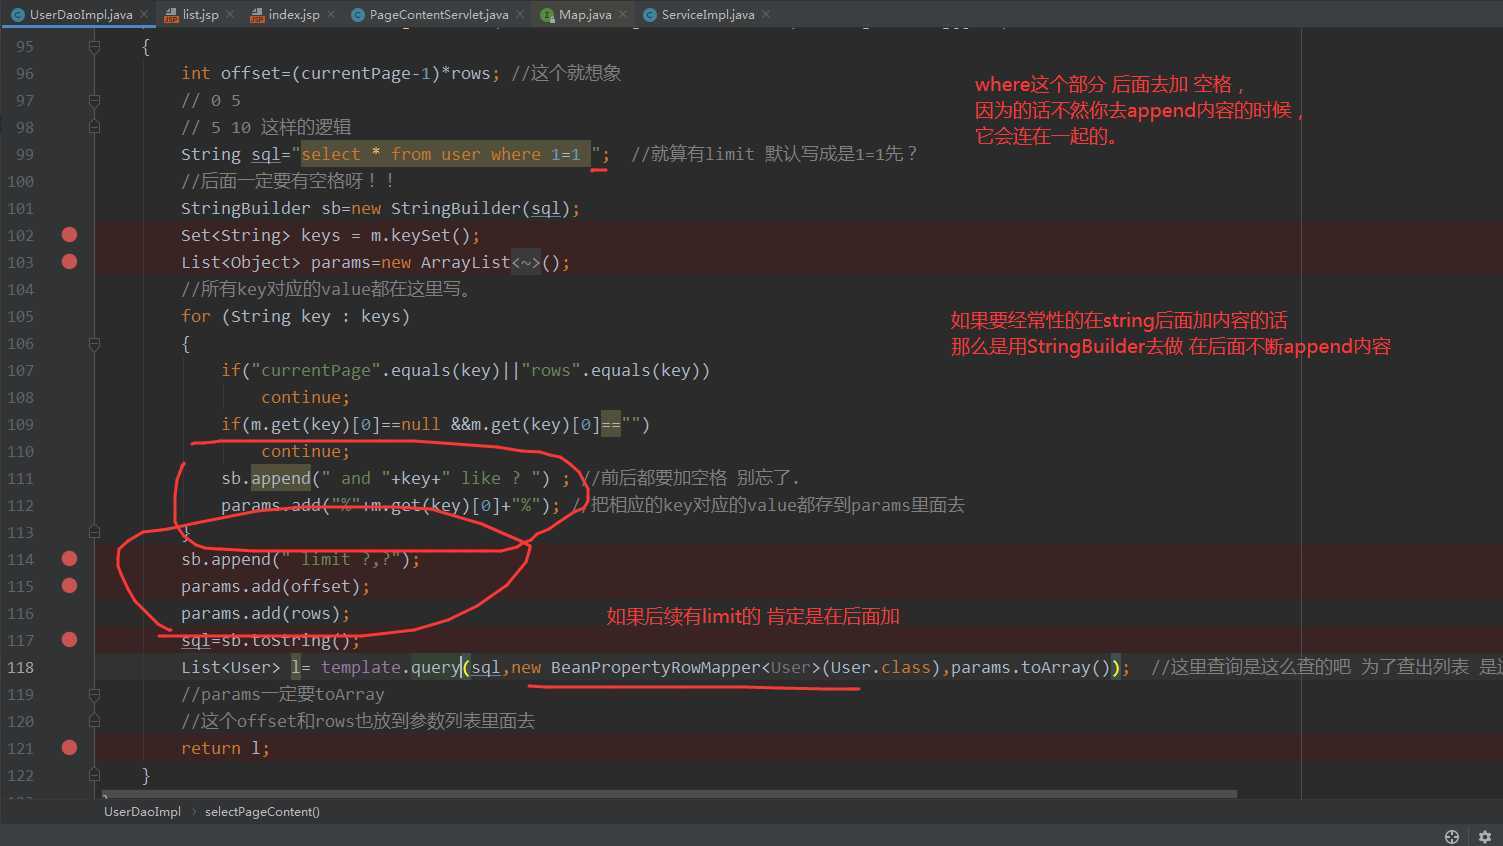
Task: Open settings gear in status bar
Action: coord(1485,837)
